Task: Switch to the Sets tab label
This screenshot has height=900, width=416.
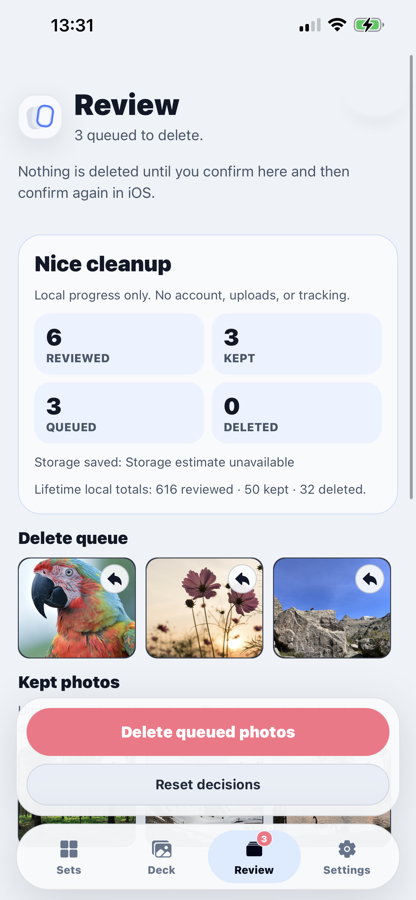Action: pyautogui.click(x=69, y=870)
